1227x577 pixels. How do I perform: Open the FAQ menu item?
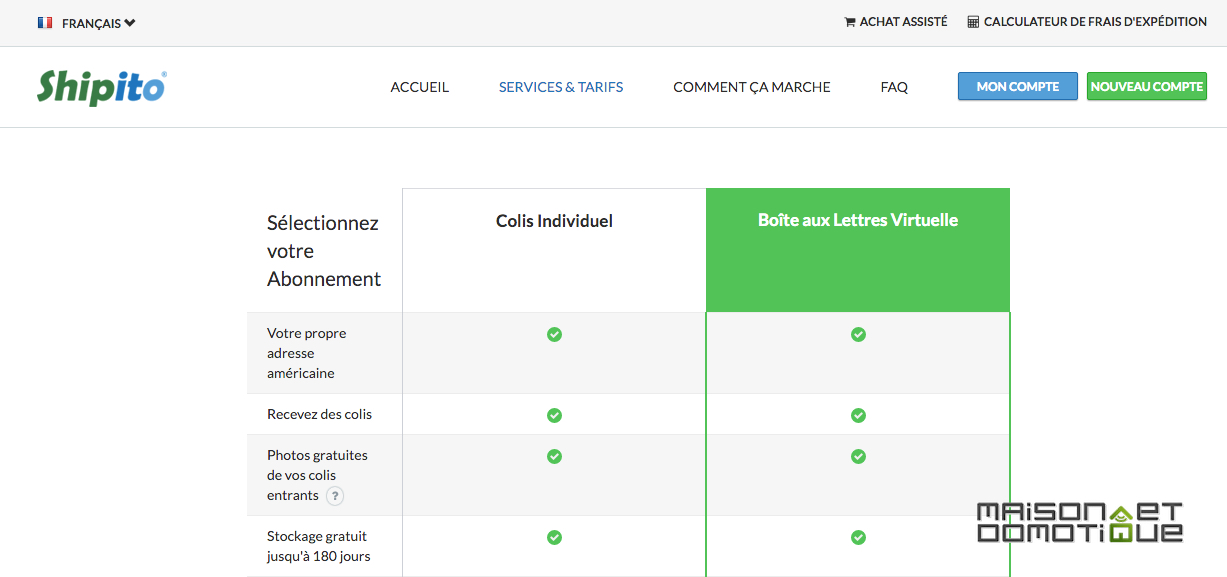tap(894, 87)
